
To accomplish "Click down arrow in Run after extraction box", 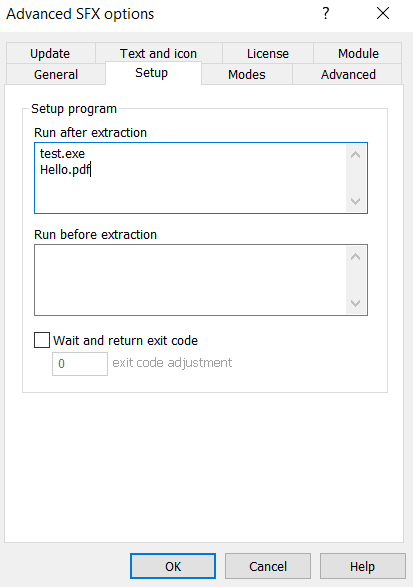I will click(355, 201).
